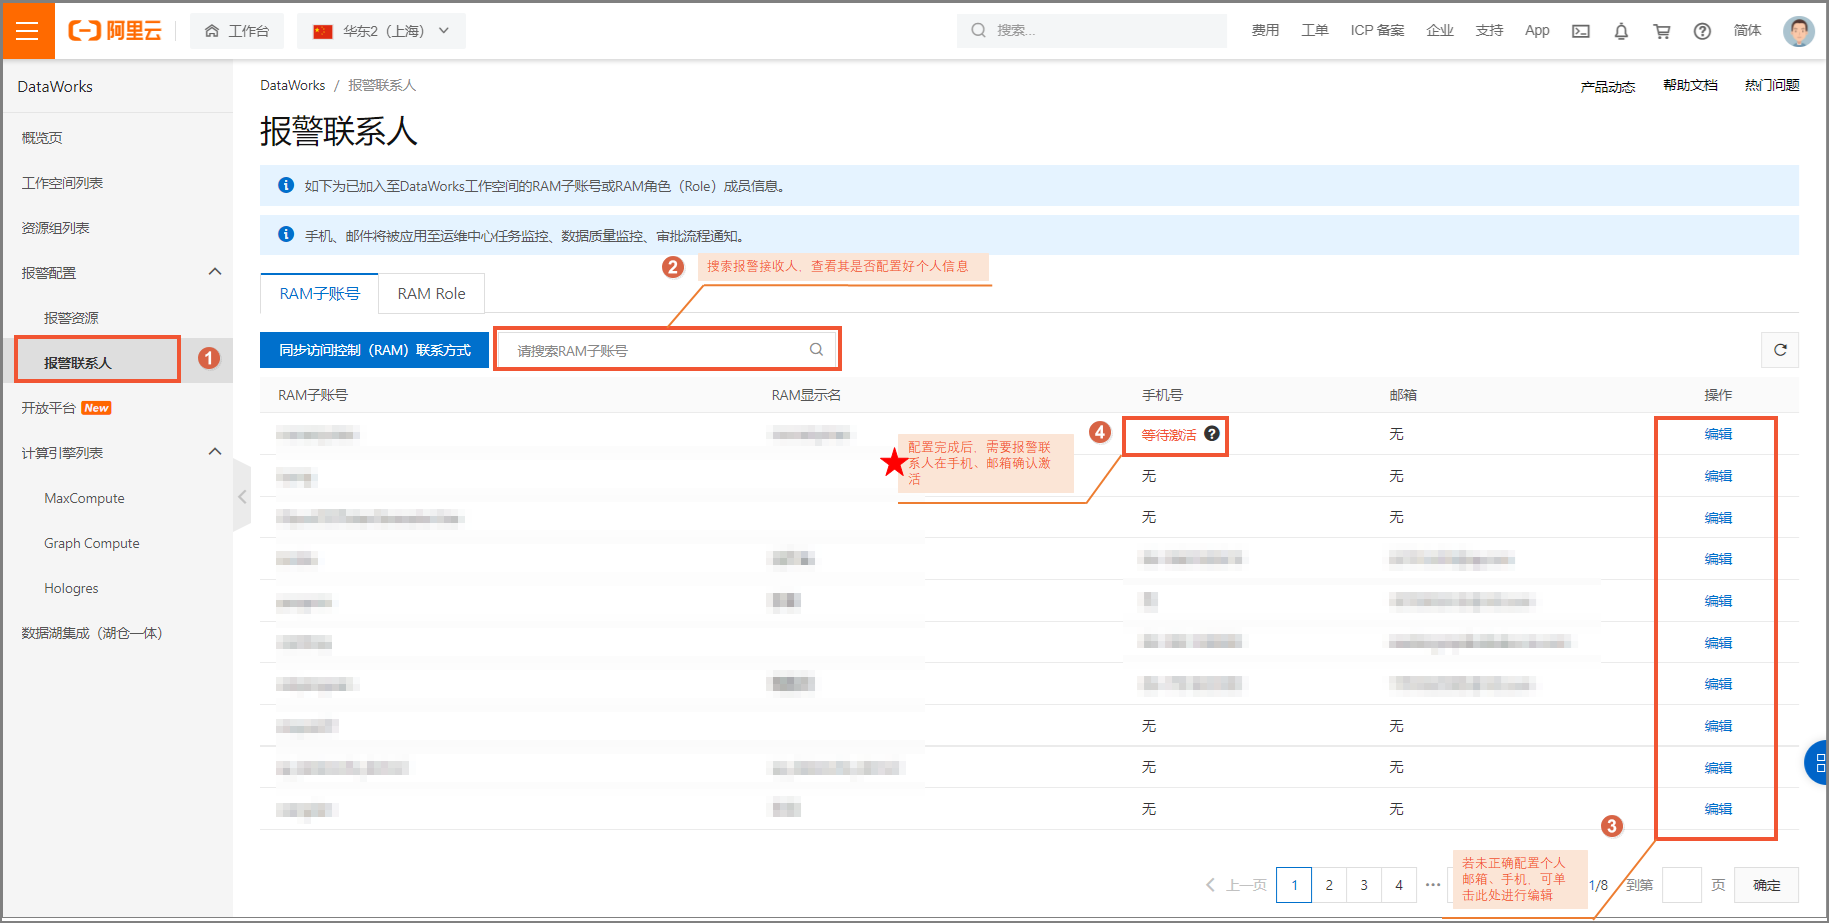The width and height of the screenshot is (1829, 923).
Task: Open the Cloud Shell terminal icon
Action: (x=1580, y=31)
